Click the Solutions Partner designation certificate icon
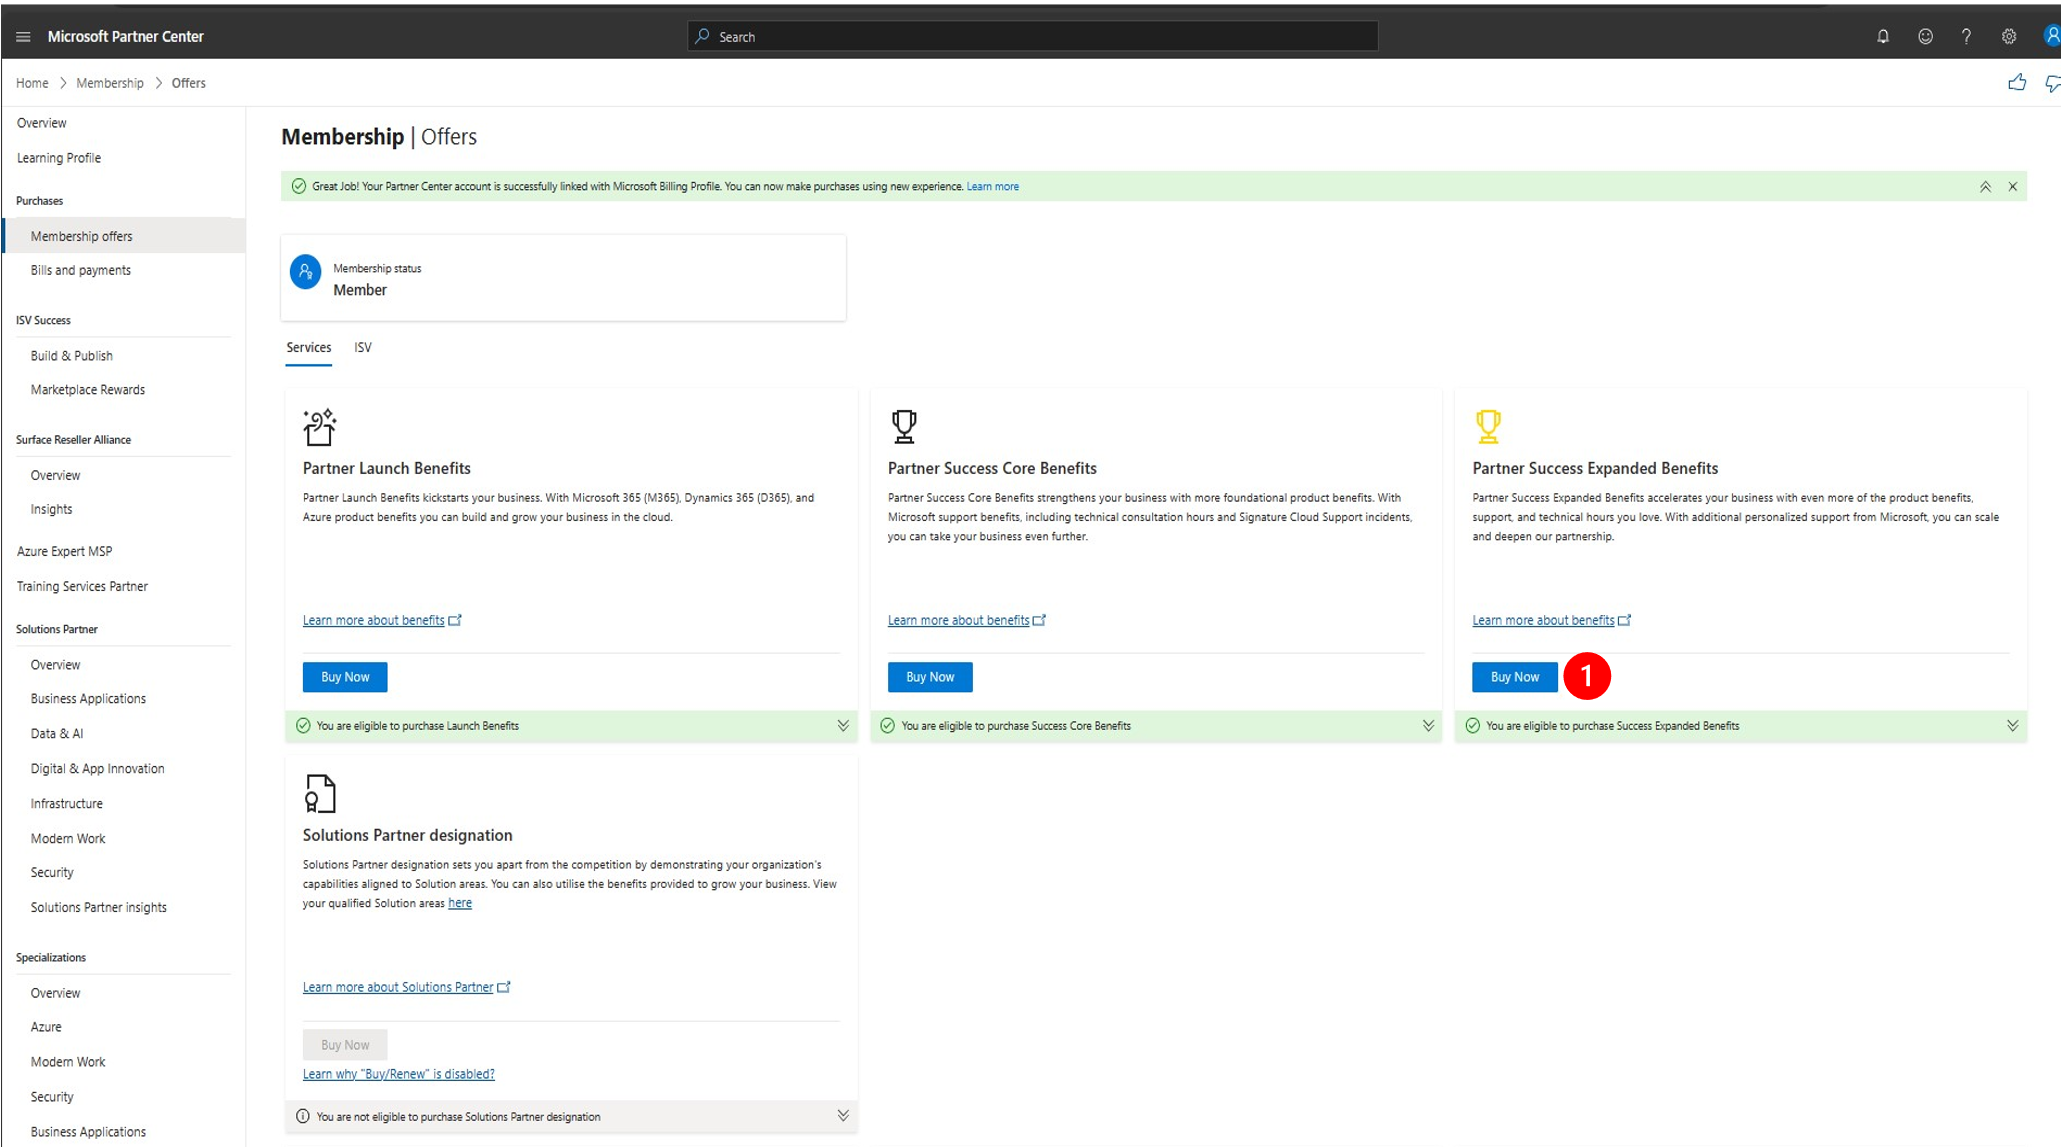The height and width of the screenshot is (1147, 2061). pyautogui.click(x=320, y=794)
